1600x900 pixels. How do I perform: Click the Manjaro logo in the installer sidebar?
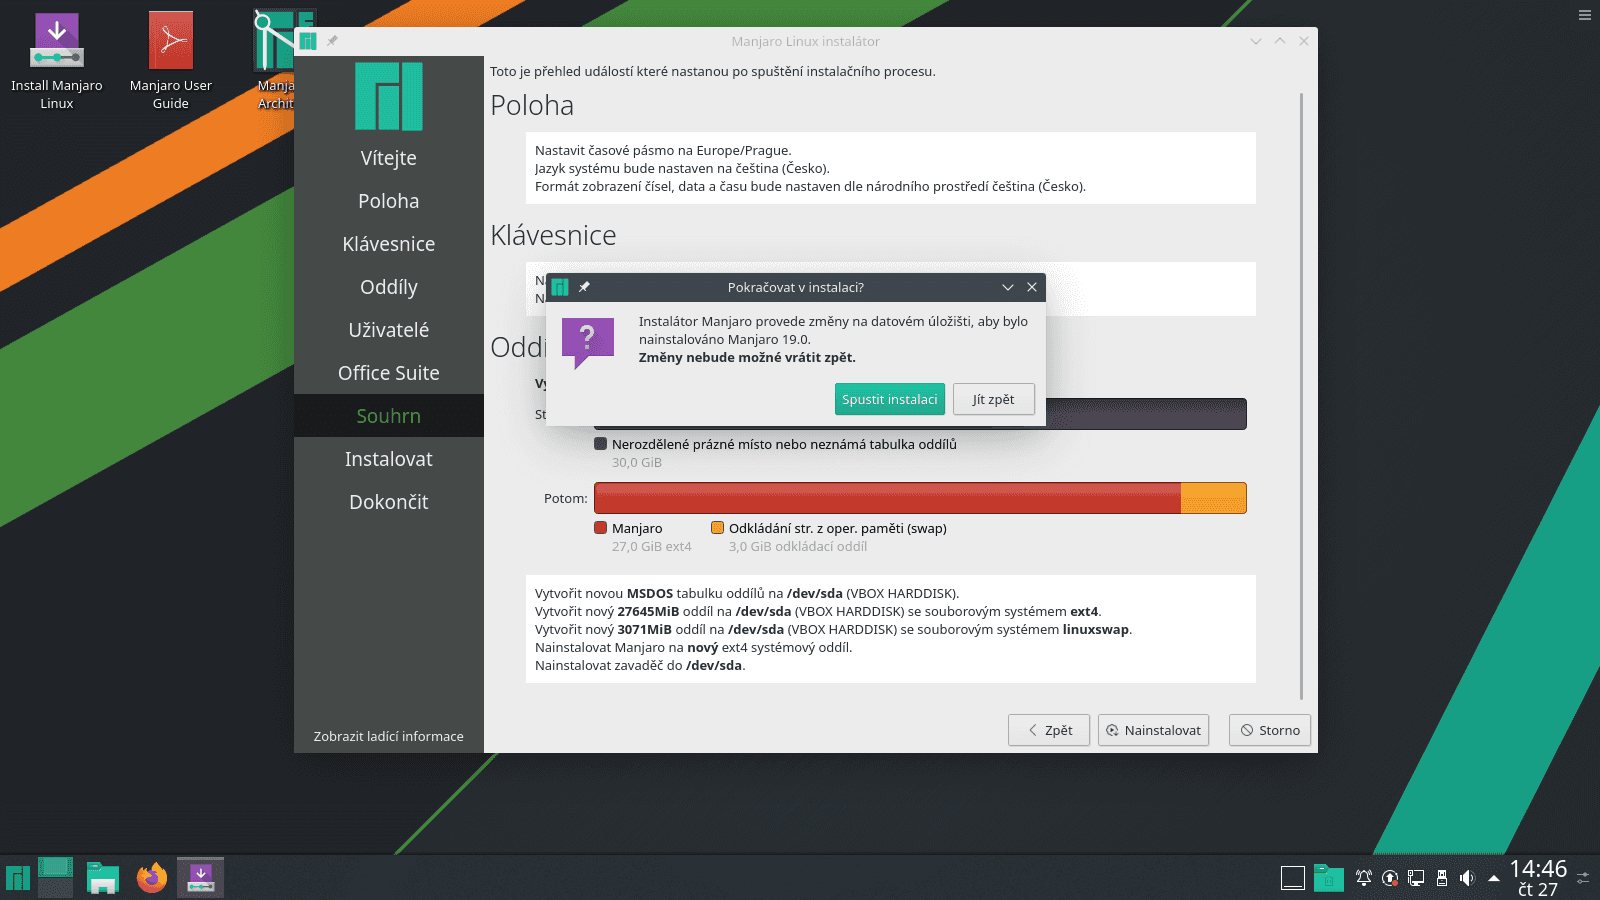click(x=388, y=96)
